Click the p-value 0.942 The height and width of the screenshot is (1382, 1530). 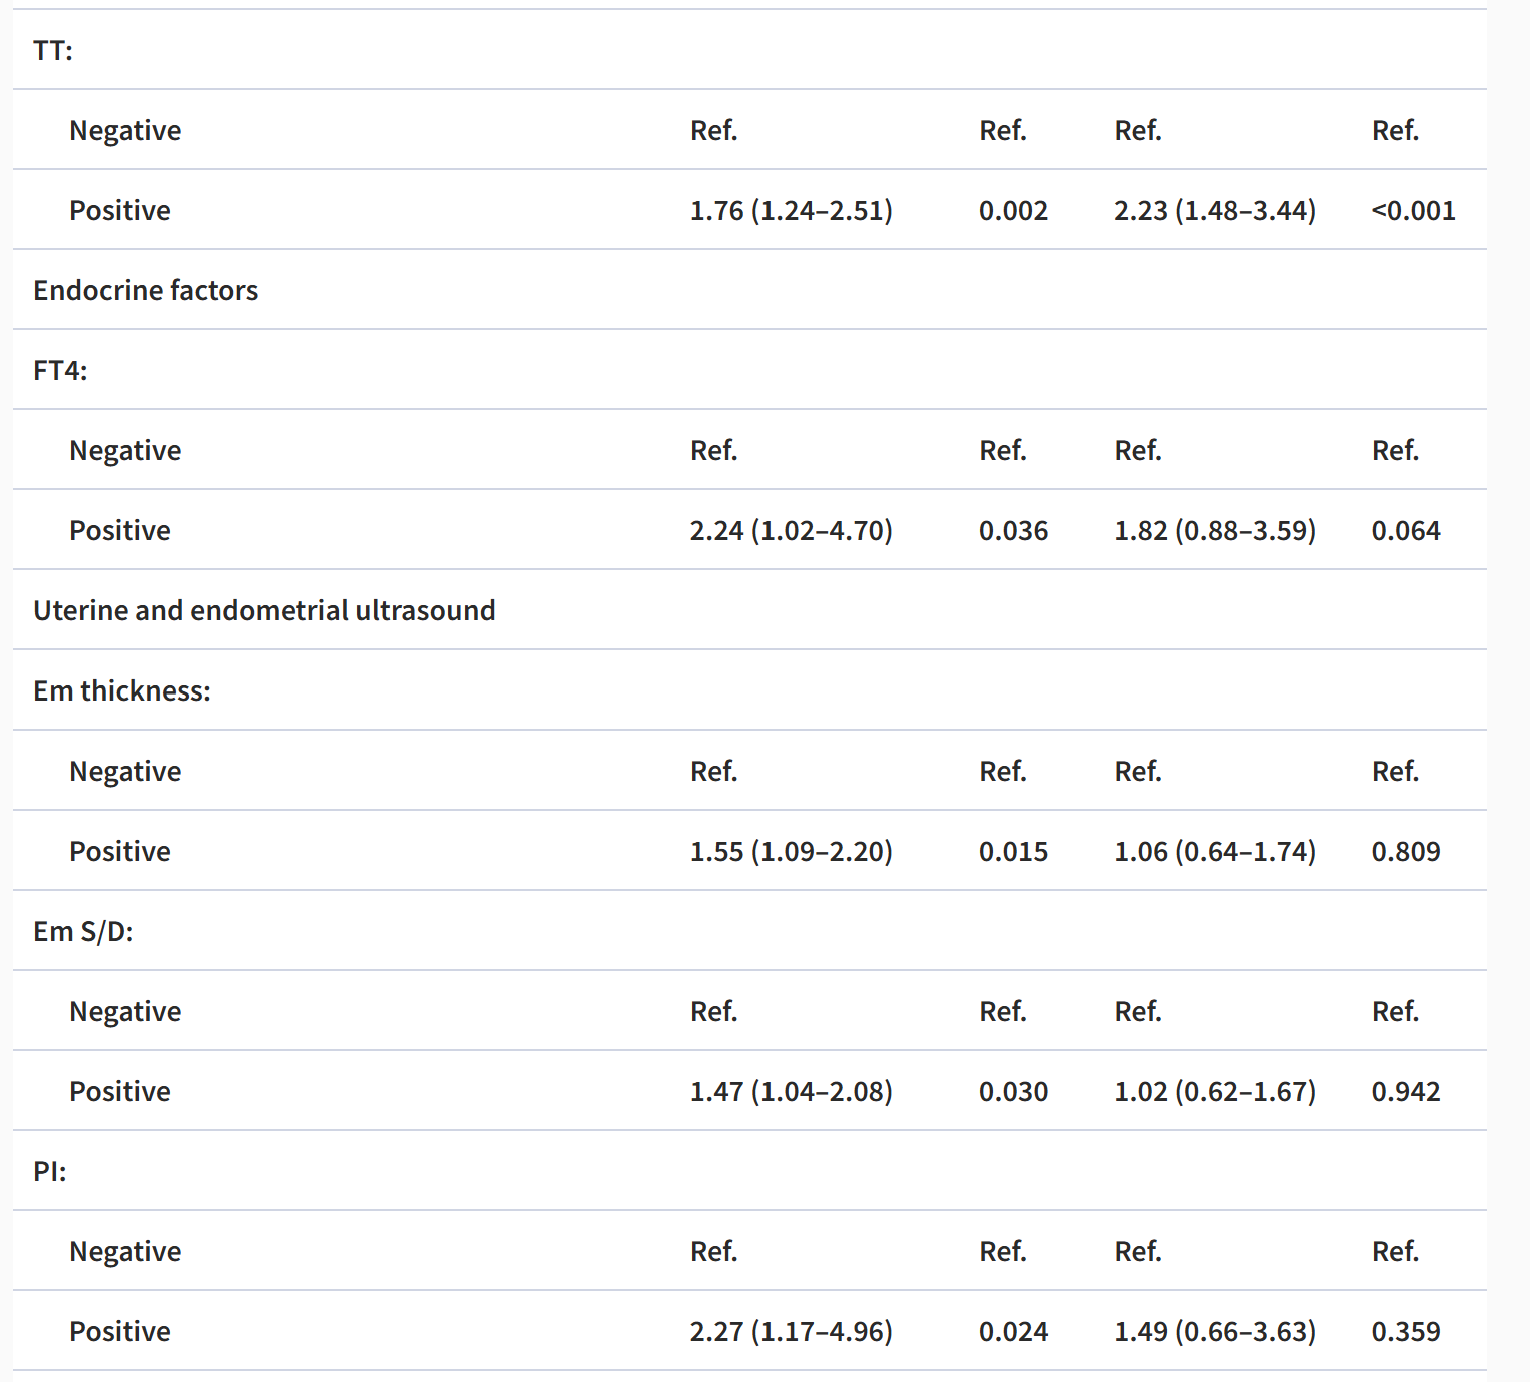[1405, 1091]
